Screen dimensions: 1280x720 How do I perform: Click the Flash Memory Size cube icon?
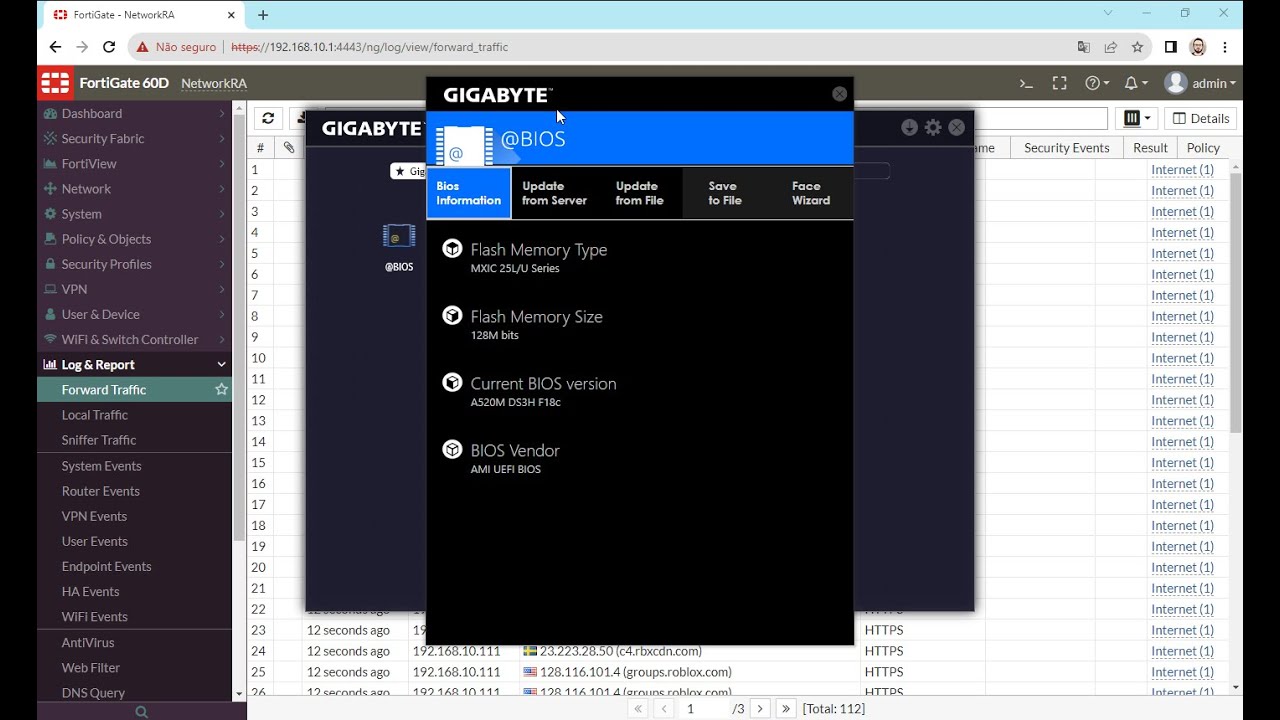coord(452,316)
